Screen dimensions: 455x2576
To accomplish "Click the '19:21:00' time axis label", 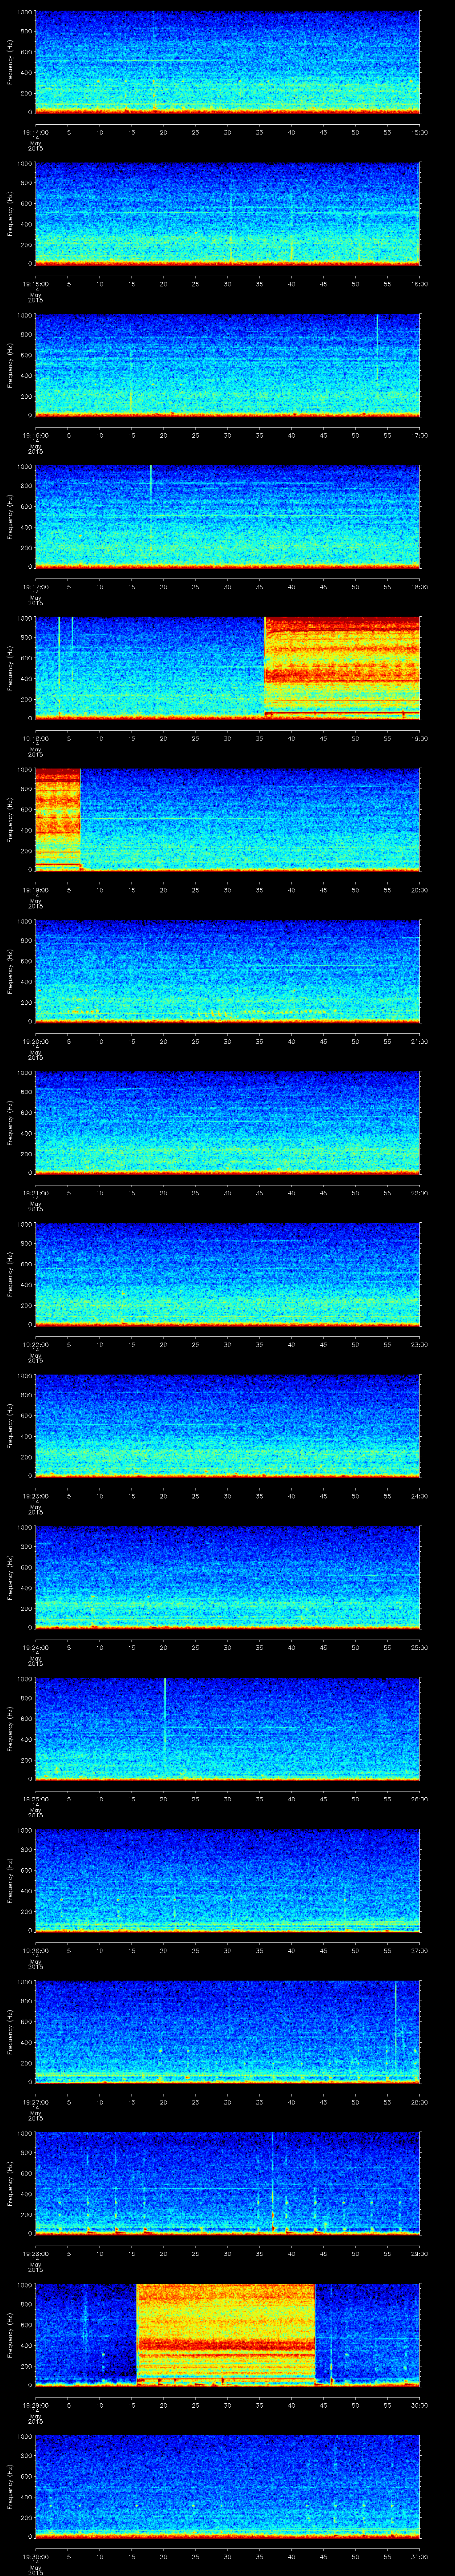I will tap(35, 1192).
